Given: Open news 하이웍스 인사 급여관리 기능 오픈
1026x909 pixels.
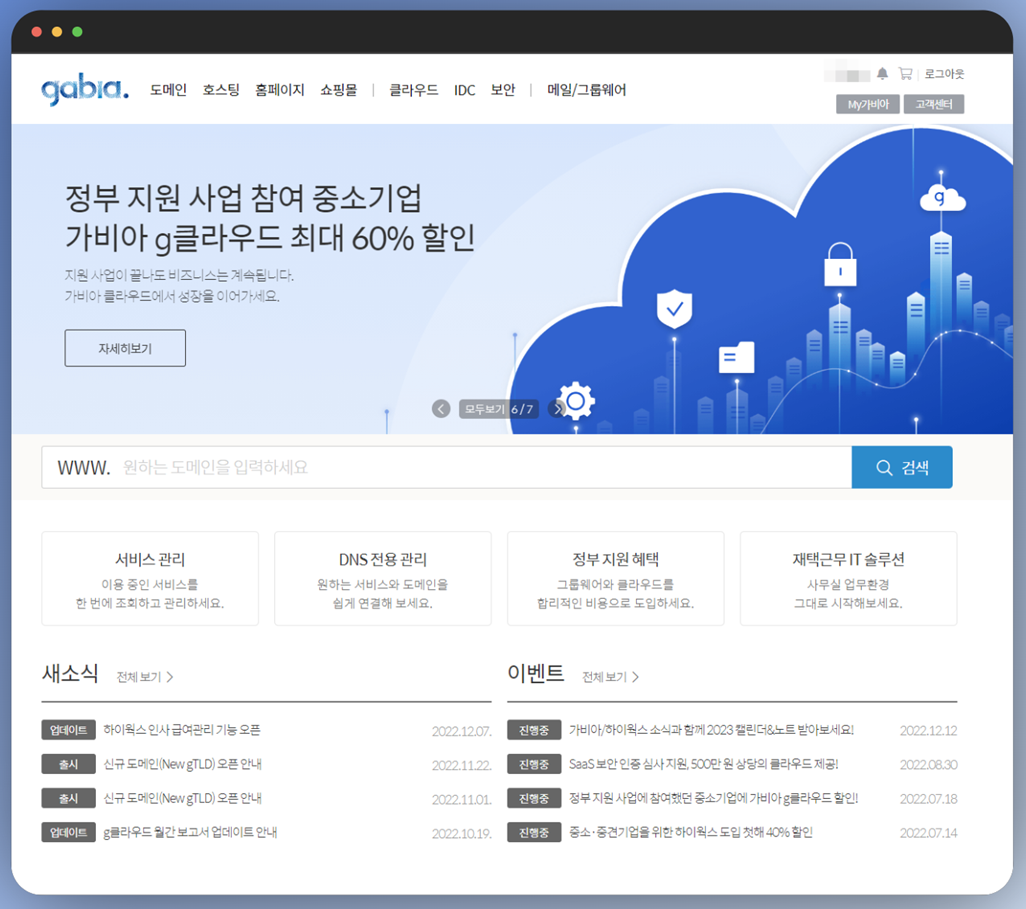Looking at the screenshot, I should pyautogui.click(x=182, y=730).
